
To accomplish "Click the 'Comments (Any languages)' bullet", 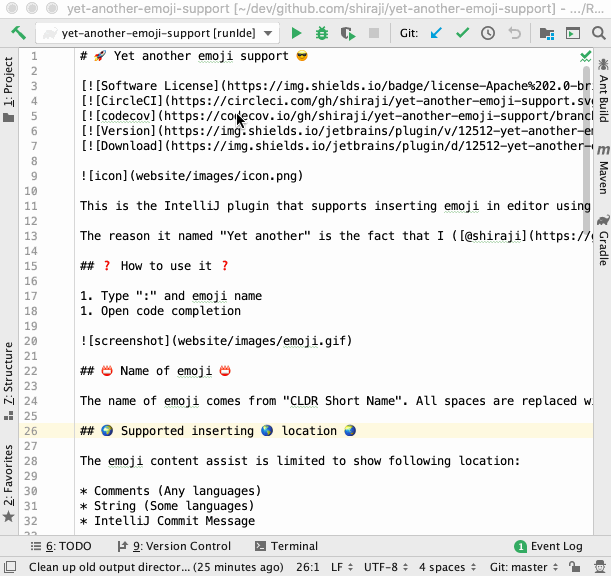I will [x=170, y=491].
